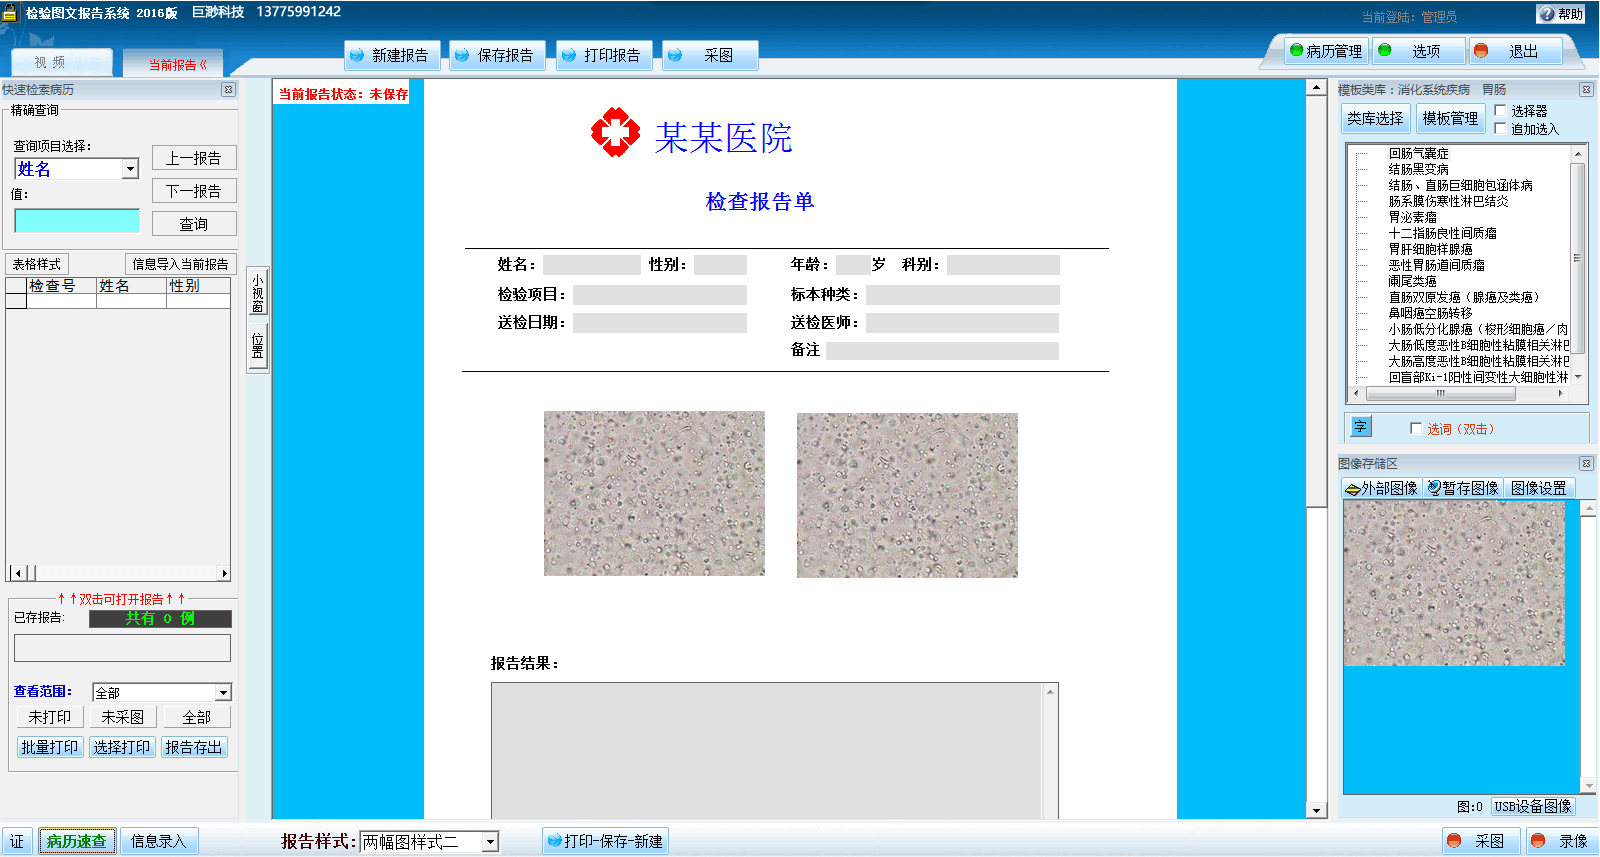Click the 小视窗 vertical side button

tap(258, 292)
